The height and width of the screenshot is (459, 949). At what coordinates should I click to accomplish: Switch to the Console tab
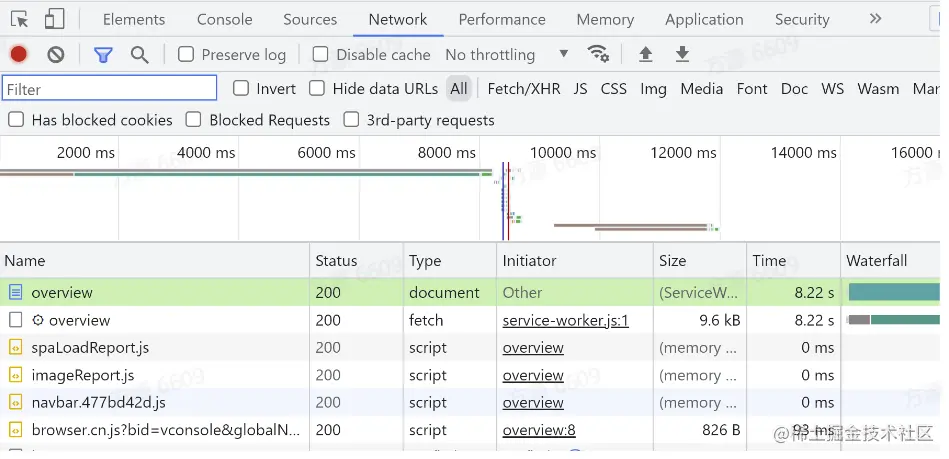point(224,19)
